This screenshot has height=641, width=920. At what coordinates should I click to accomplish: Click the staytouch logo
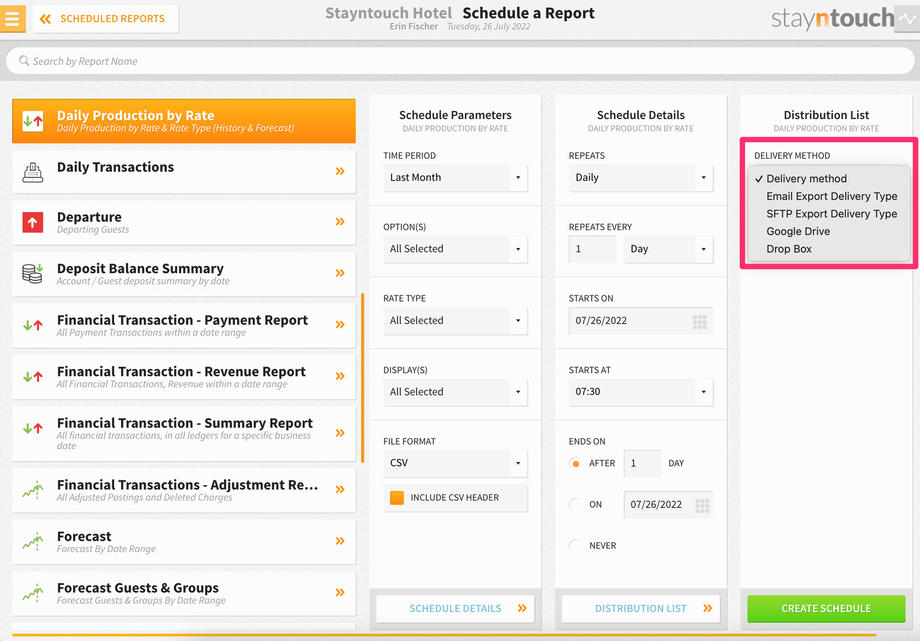click(832, 19)
